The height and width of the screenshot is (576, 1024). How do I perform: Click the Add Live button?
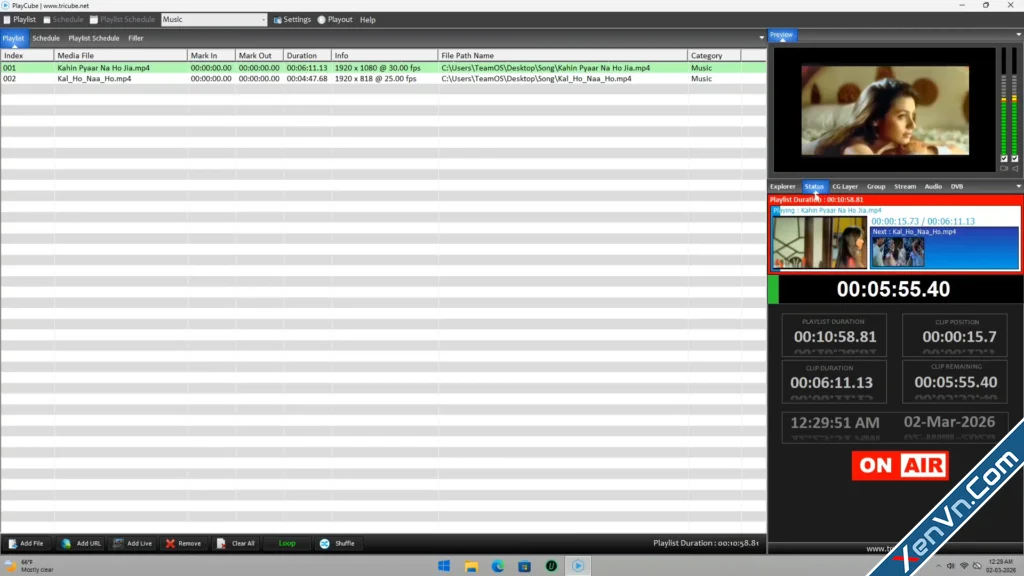coord(133,543)
